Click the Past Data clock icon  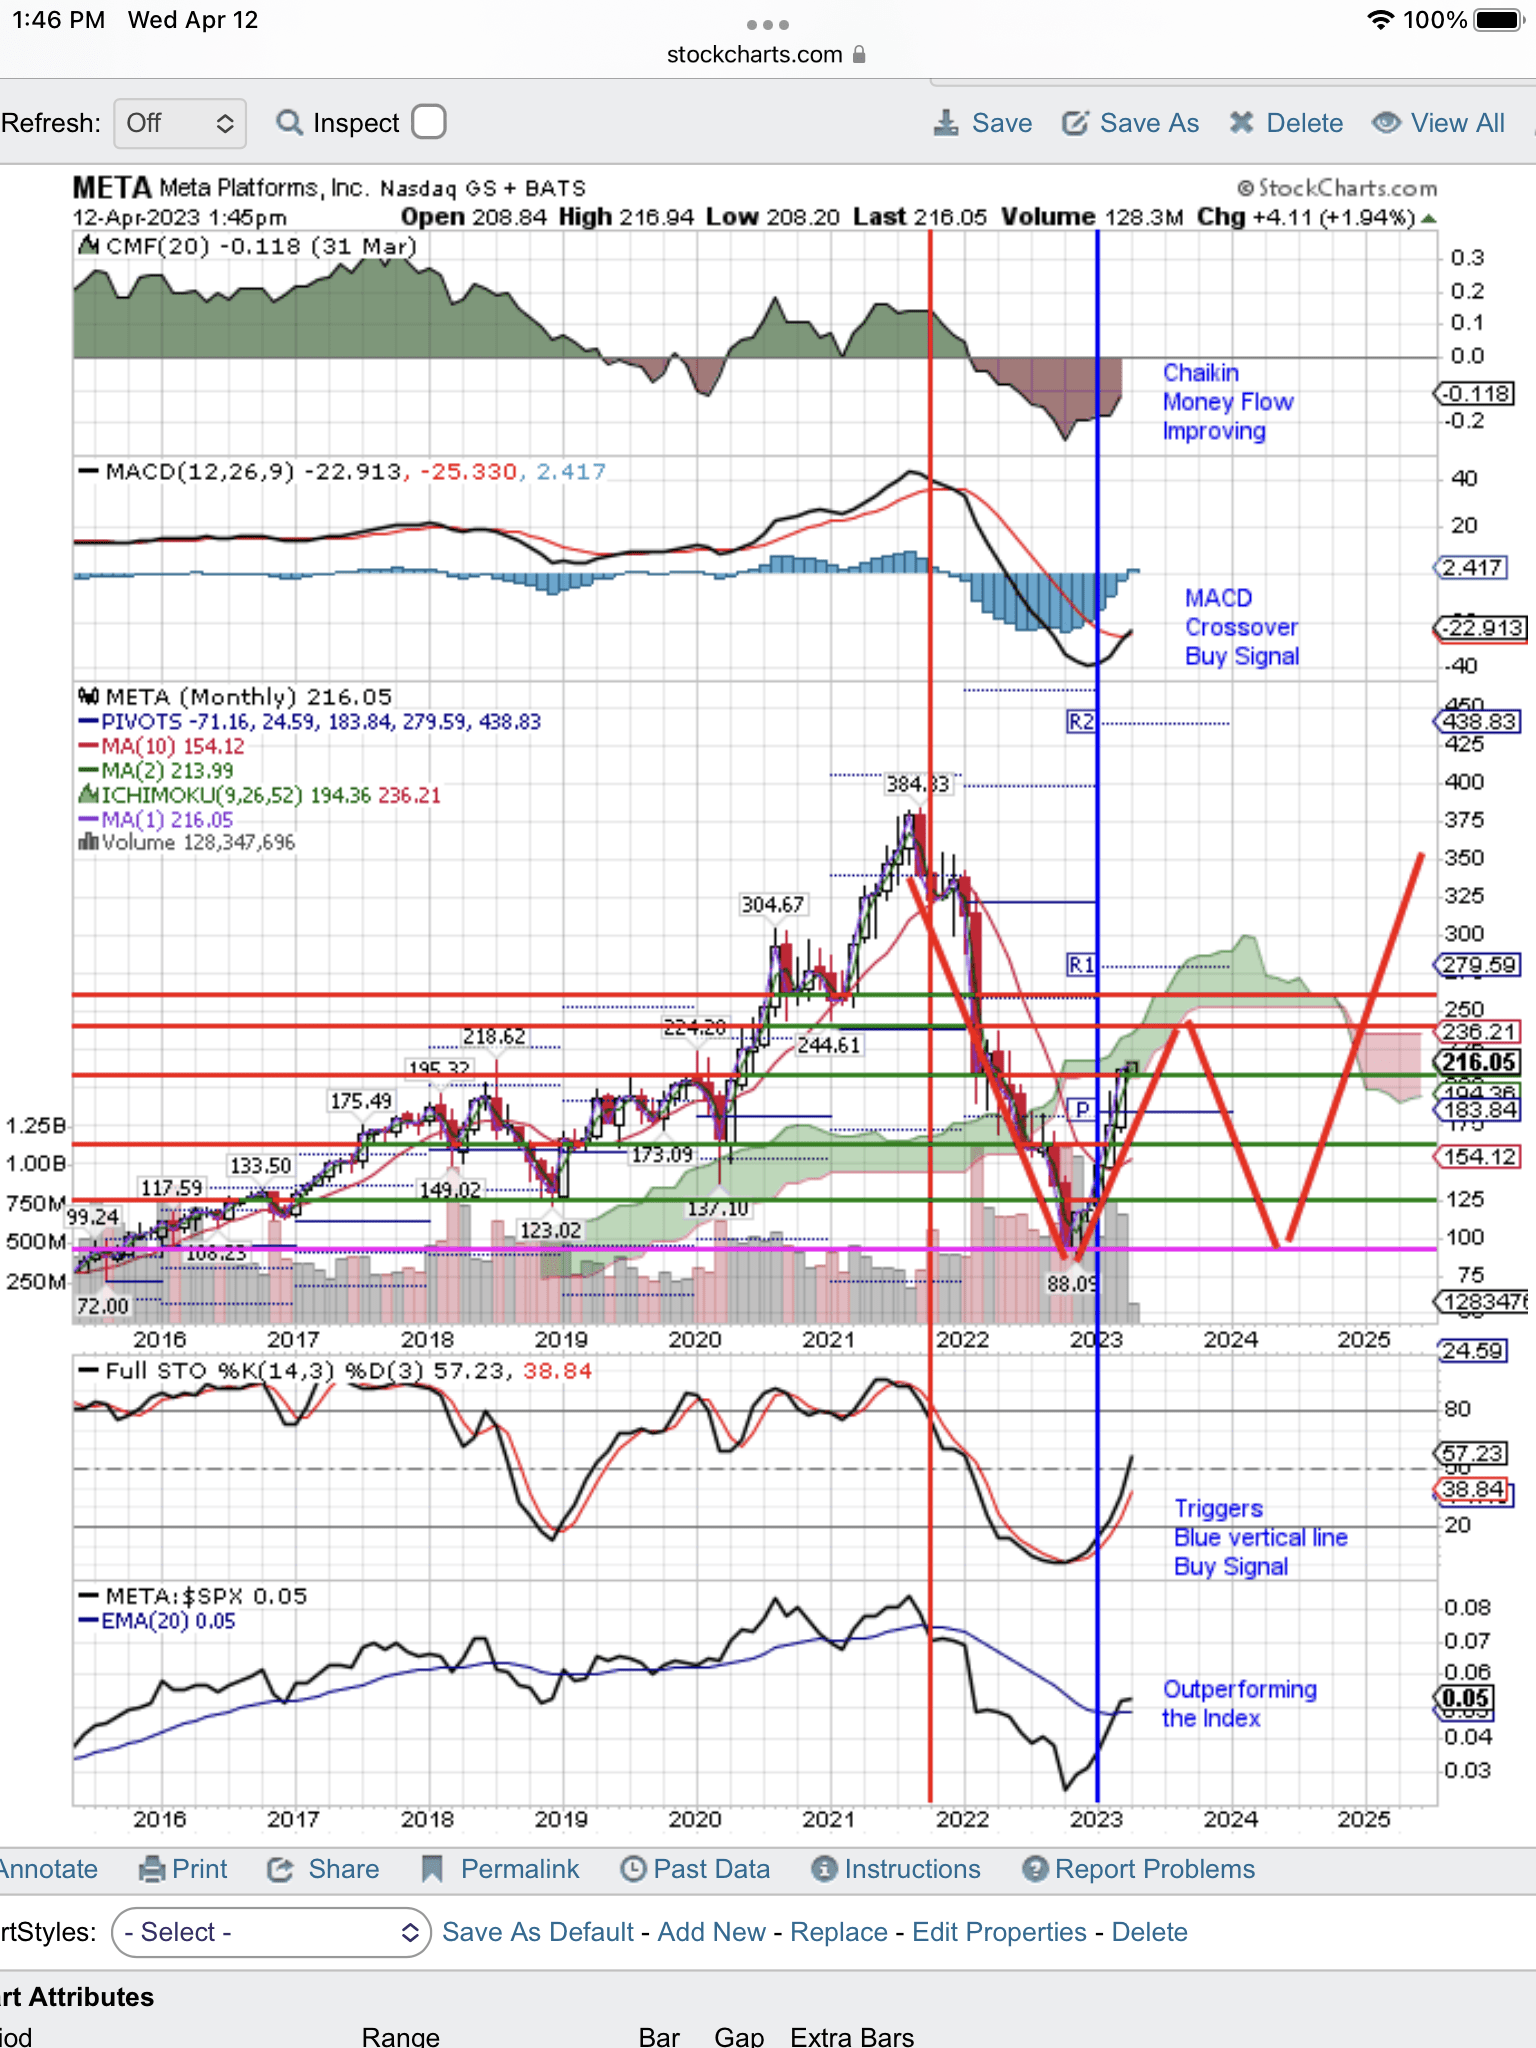point(633,1869)
